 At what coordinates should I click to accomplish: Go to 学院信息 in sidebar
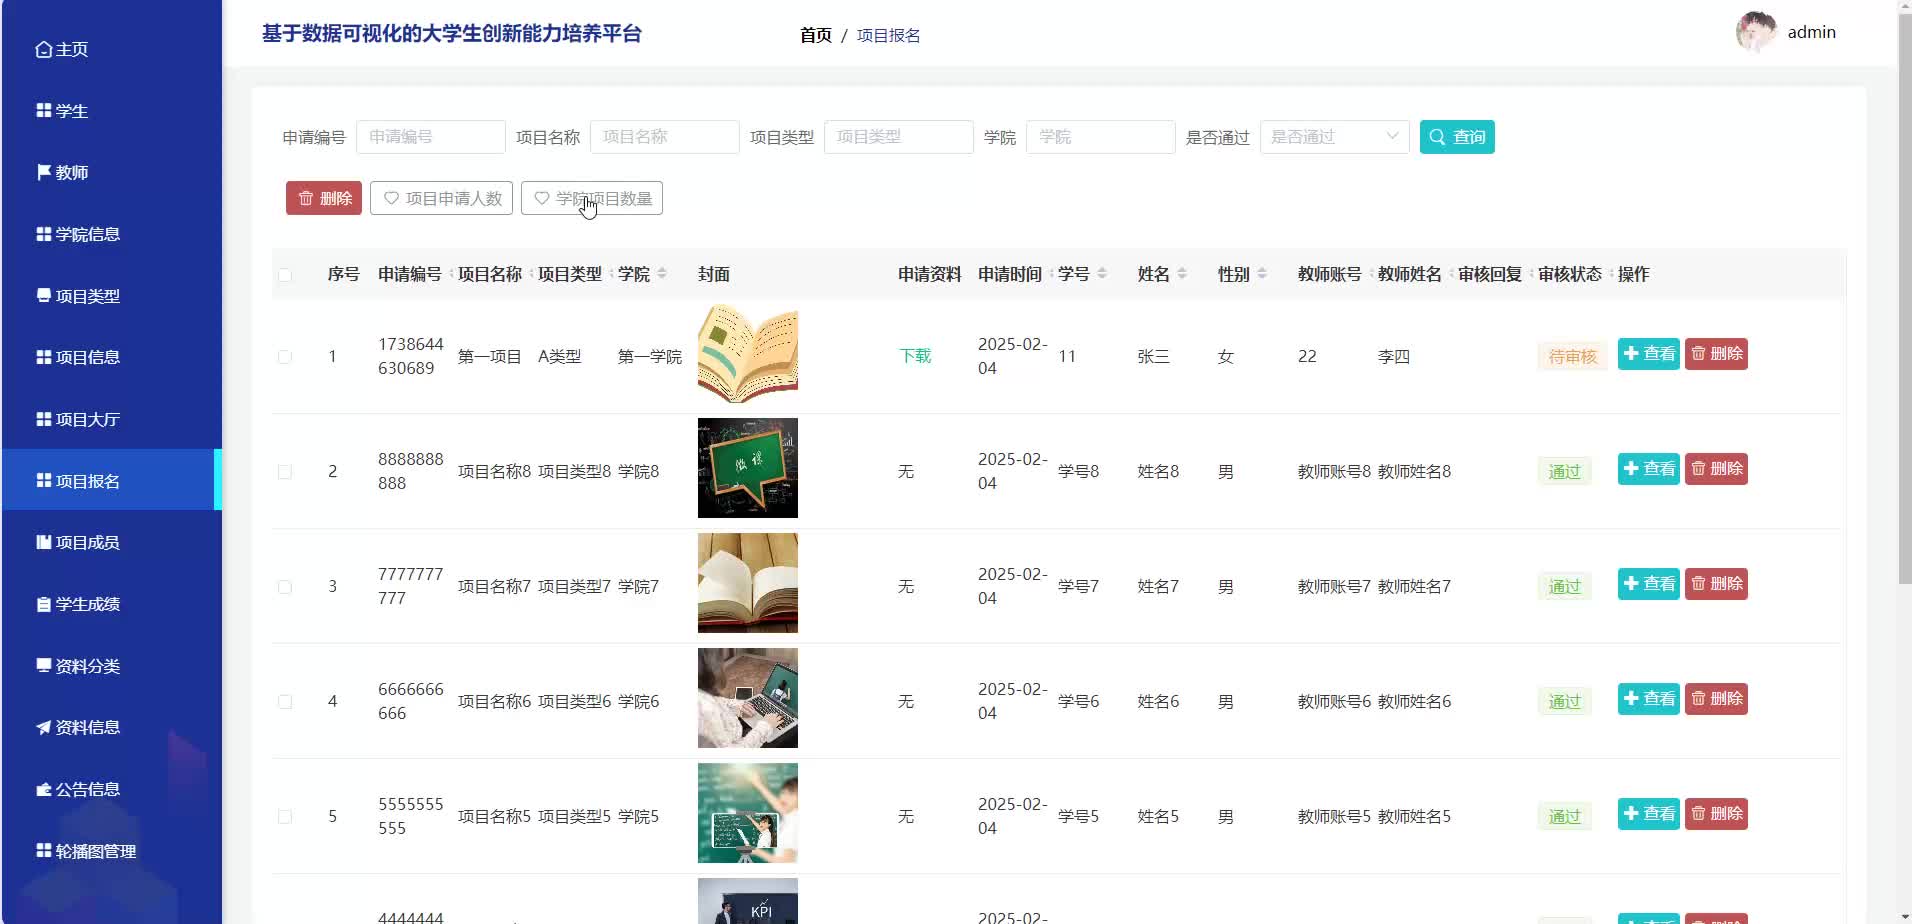[x=78, y=234]
